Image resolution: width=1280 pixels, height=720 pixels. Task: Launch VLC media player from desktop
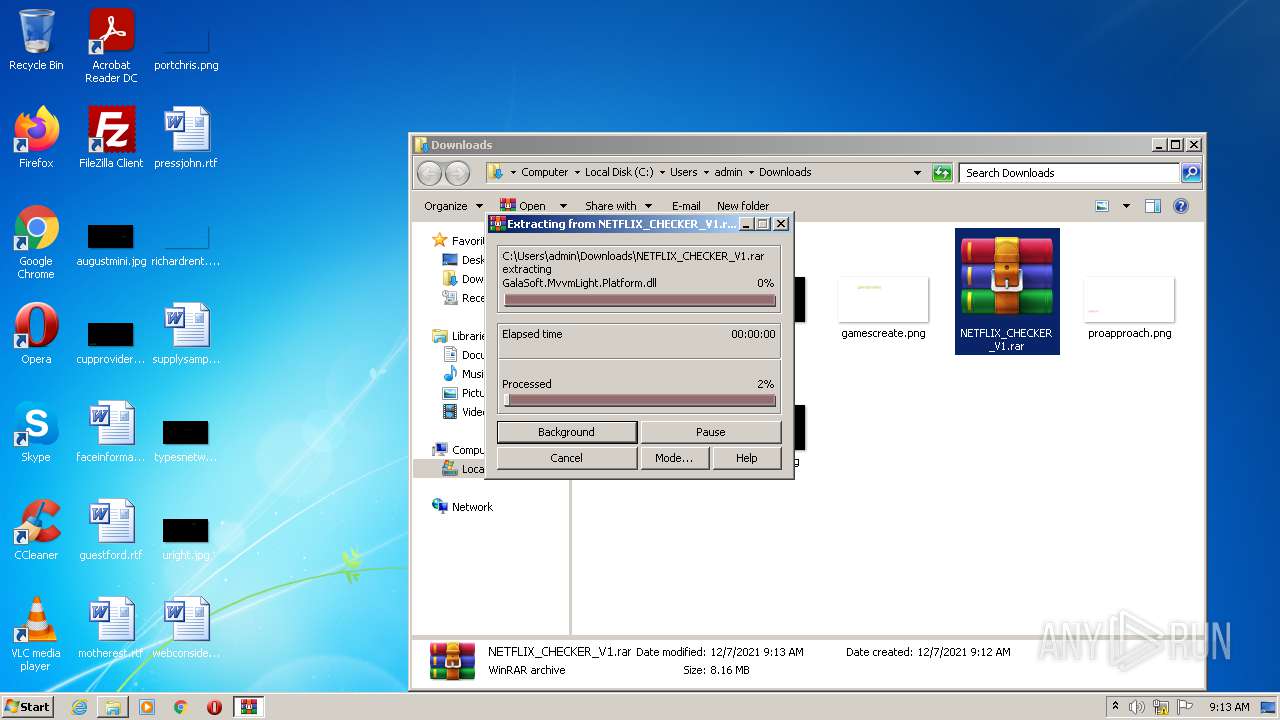tap(36, 634)
